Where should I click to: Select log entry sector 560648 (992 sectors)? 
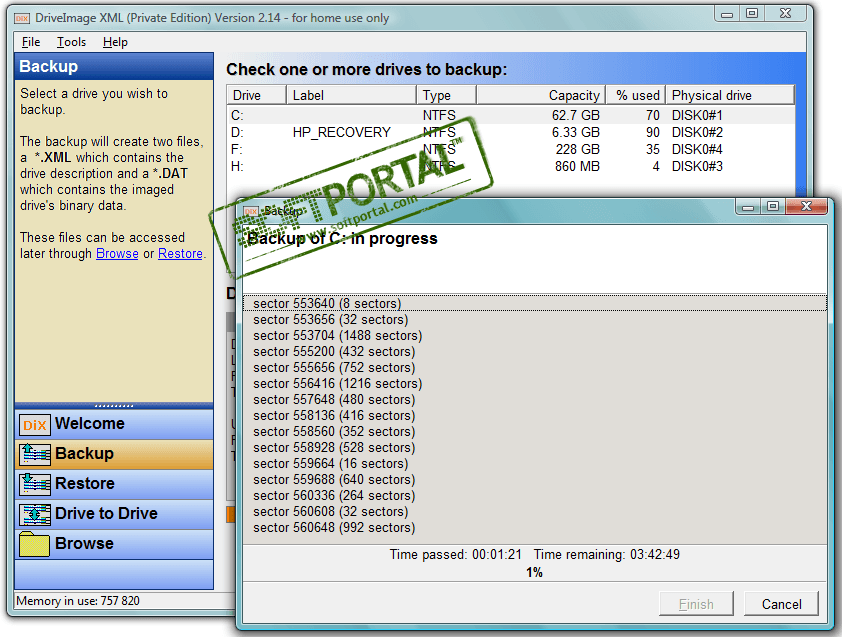pos(534,528)
